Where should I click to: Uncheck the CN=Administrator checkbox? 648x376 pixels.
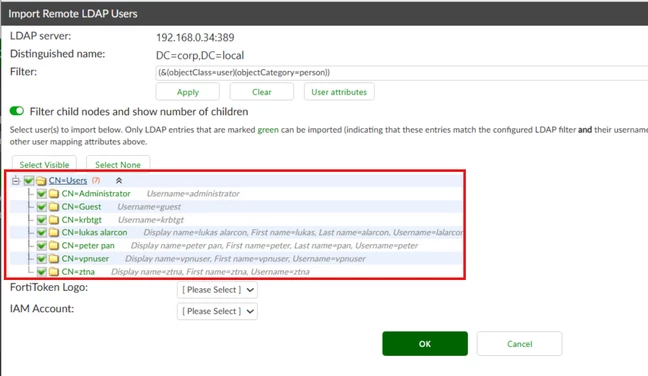coord(41,193)
